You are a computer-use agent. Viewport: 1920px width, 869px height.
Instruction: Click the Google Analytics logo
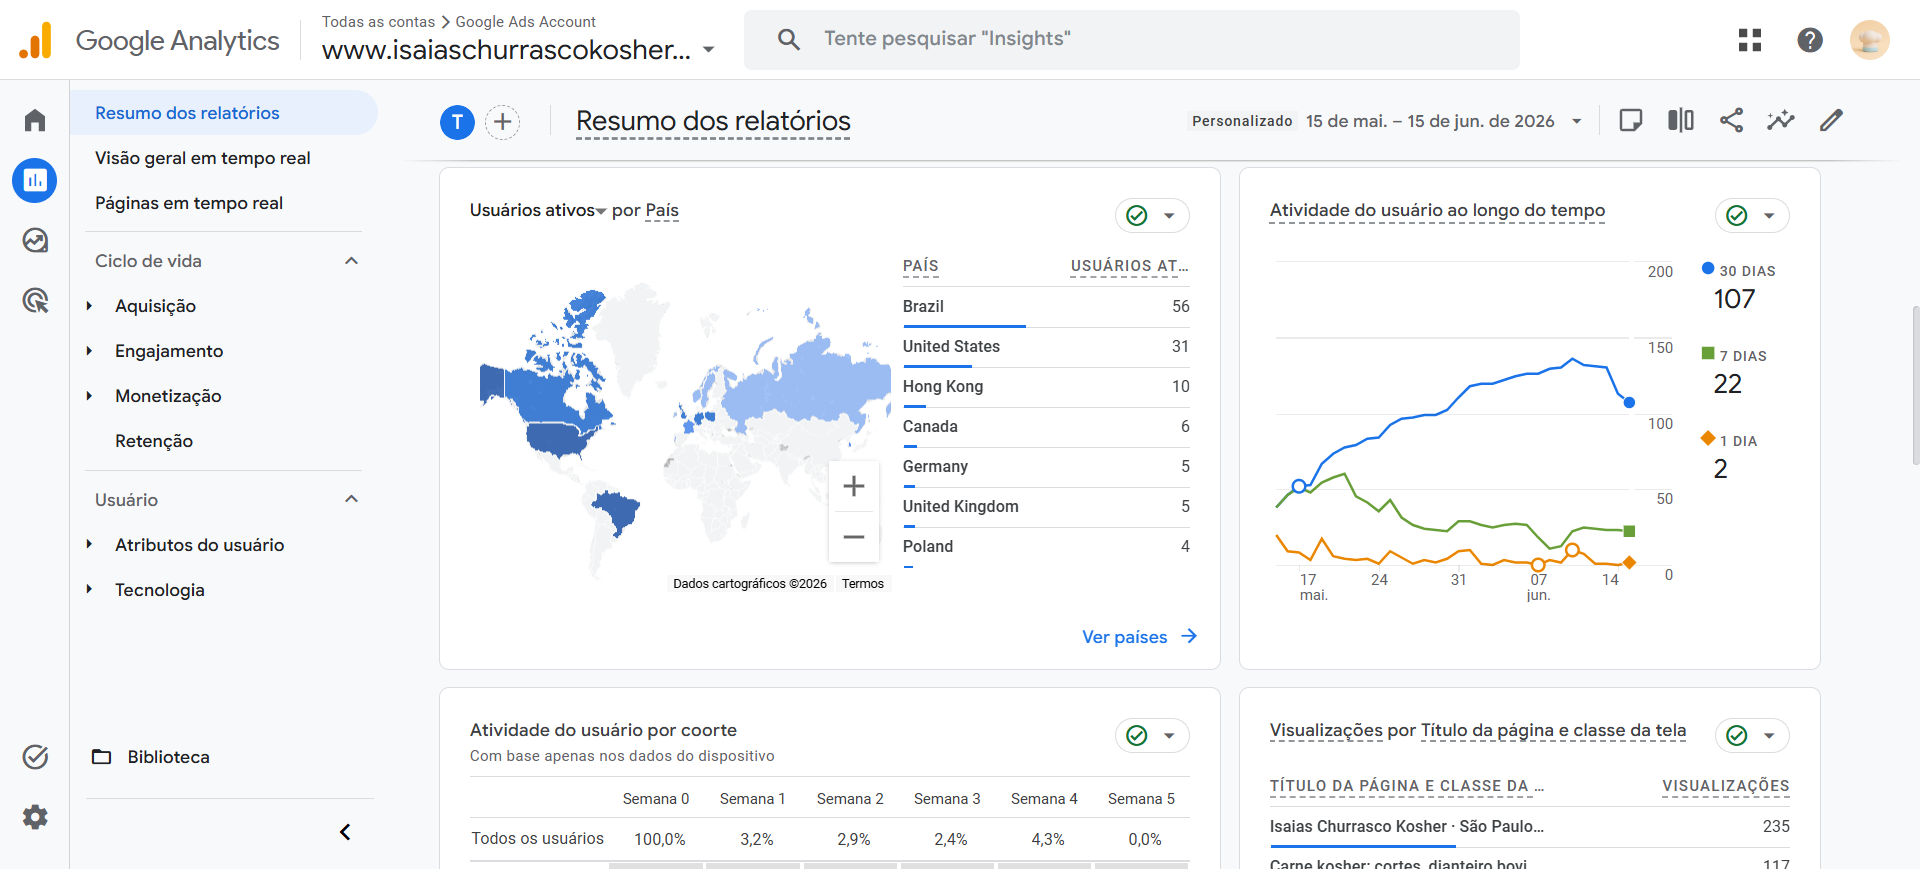click(36, 40)
